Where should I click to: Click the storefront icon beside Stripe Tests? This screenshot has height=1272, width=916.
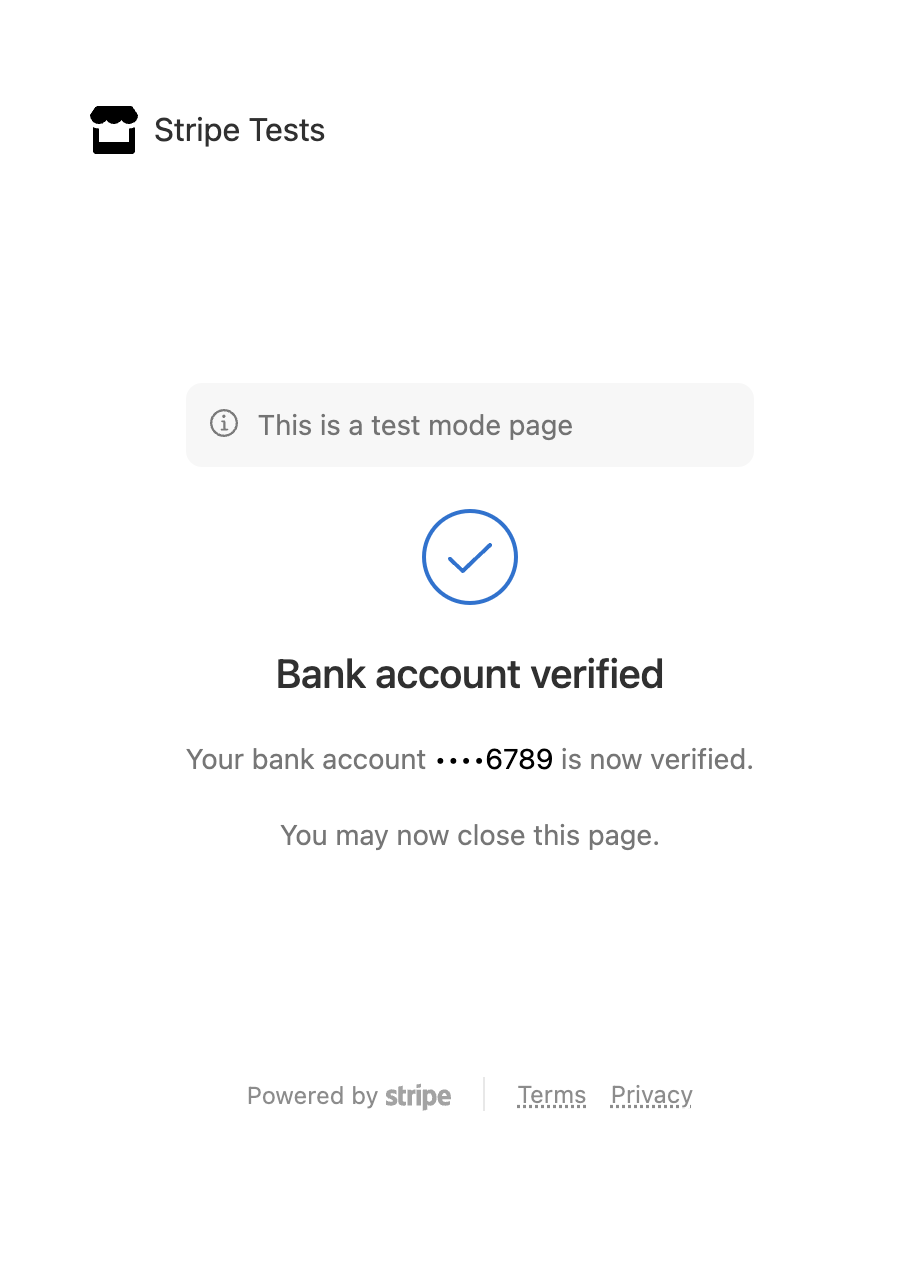tap(114, 130)
